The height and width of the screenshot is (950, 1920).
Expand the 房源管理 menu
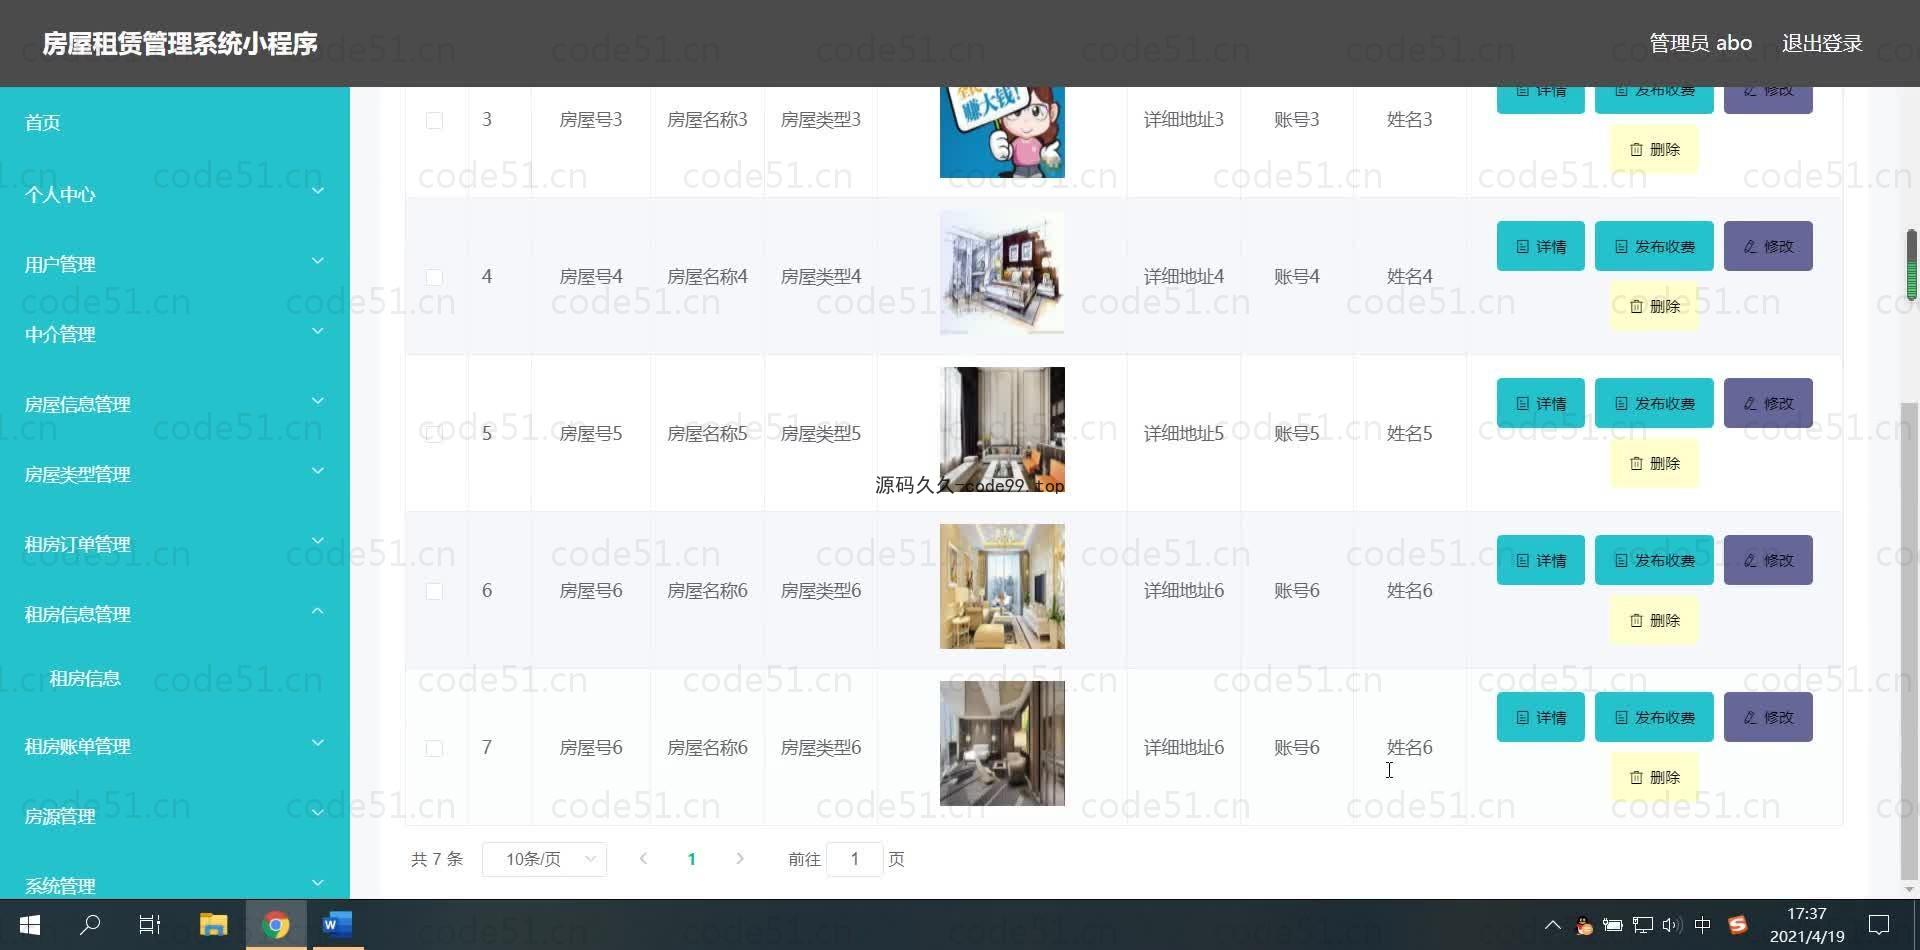(175, 816)
